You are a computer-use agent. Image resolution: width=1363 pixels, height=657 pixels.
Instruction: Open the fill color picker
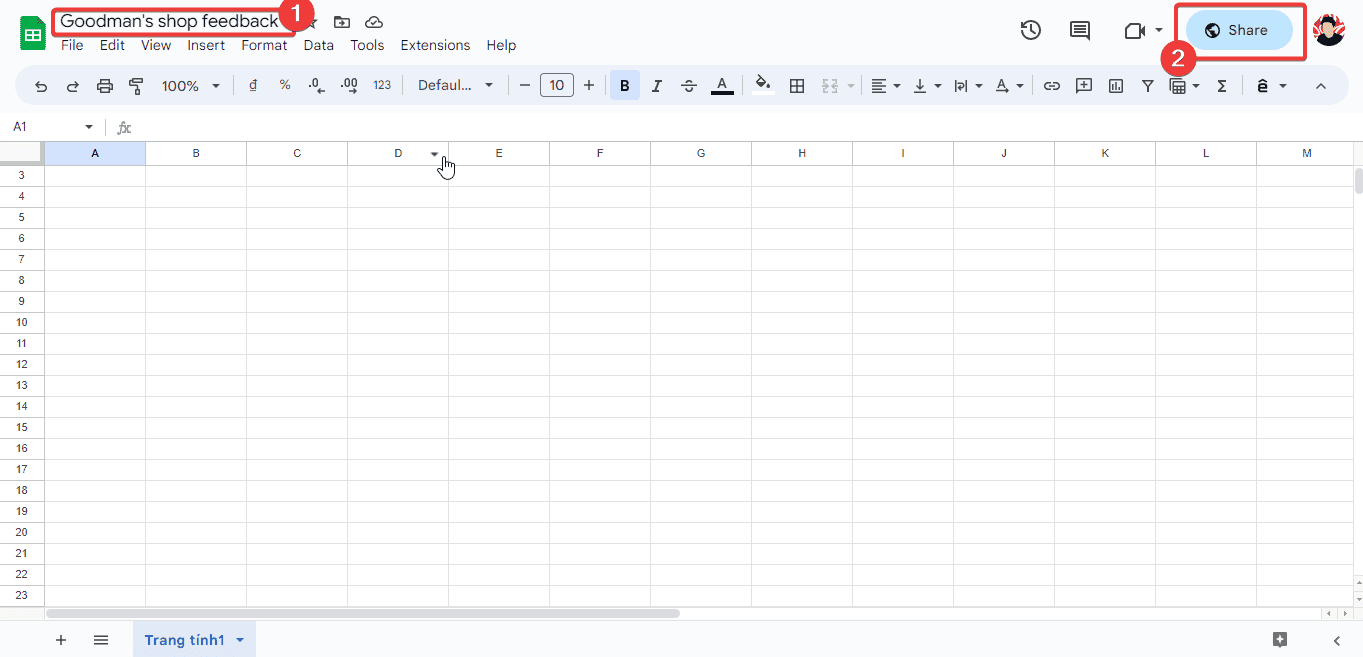(x=763, y=86)
